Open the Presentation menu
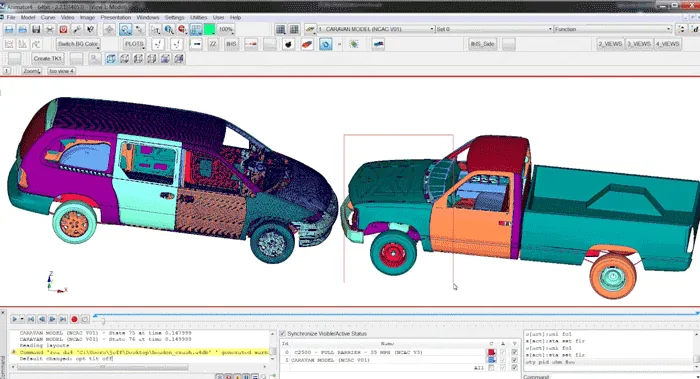This screenshot has height=379, width=700. [x=116, y=17]
